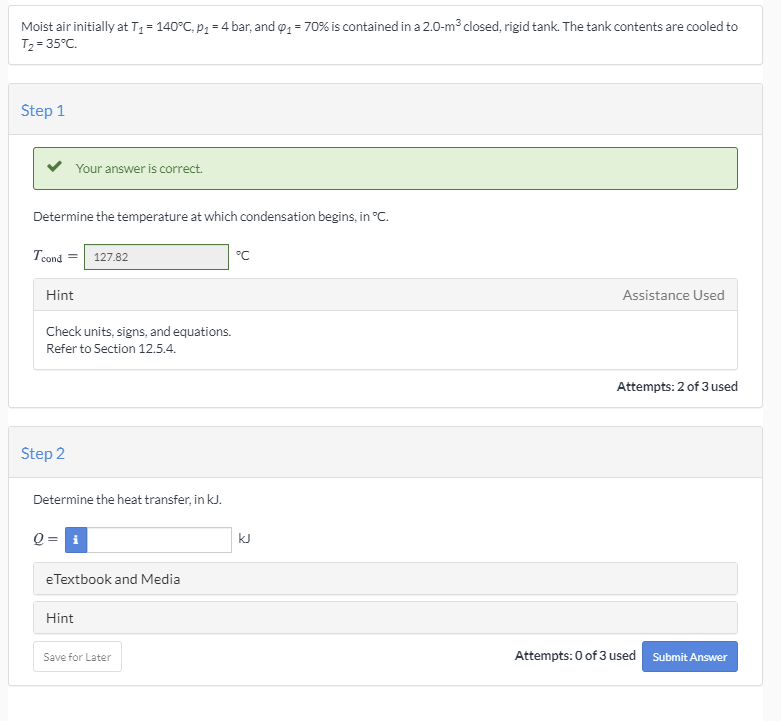Click the Tcond variable label

47,258
